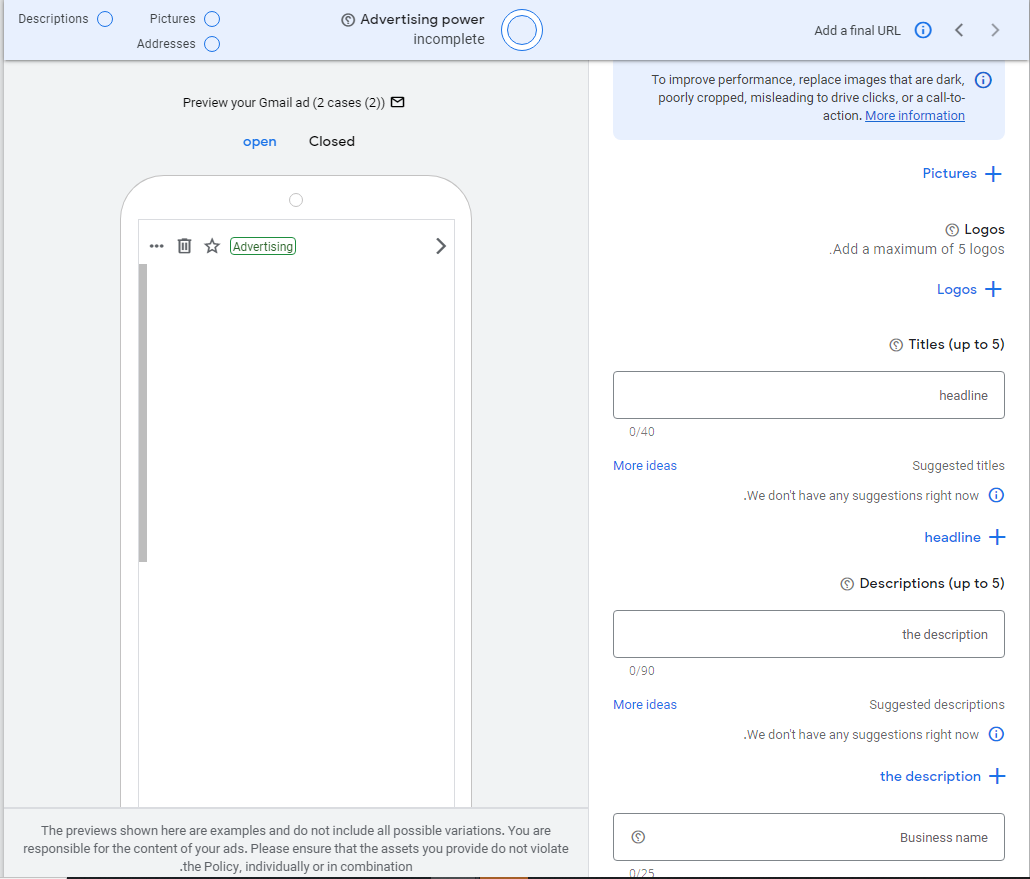The height and width of the screenshot is (879, 1030).
Task: Go to previous step with left chevron
Action: pos(959,30)
